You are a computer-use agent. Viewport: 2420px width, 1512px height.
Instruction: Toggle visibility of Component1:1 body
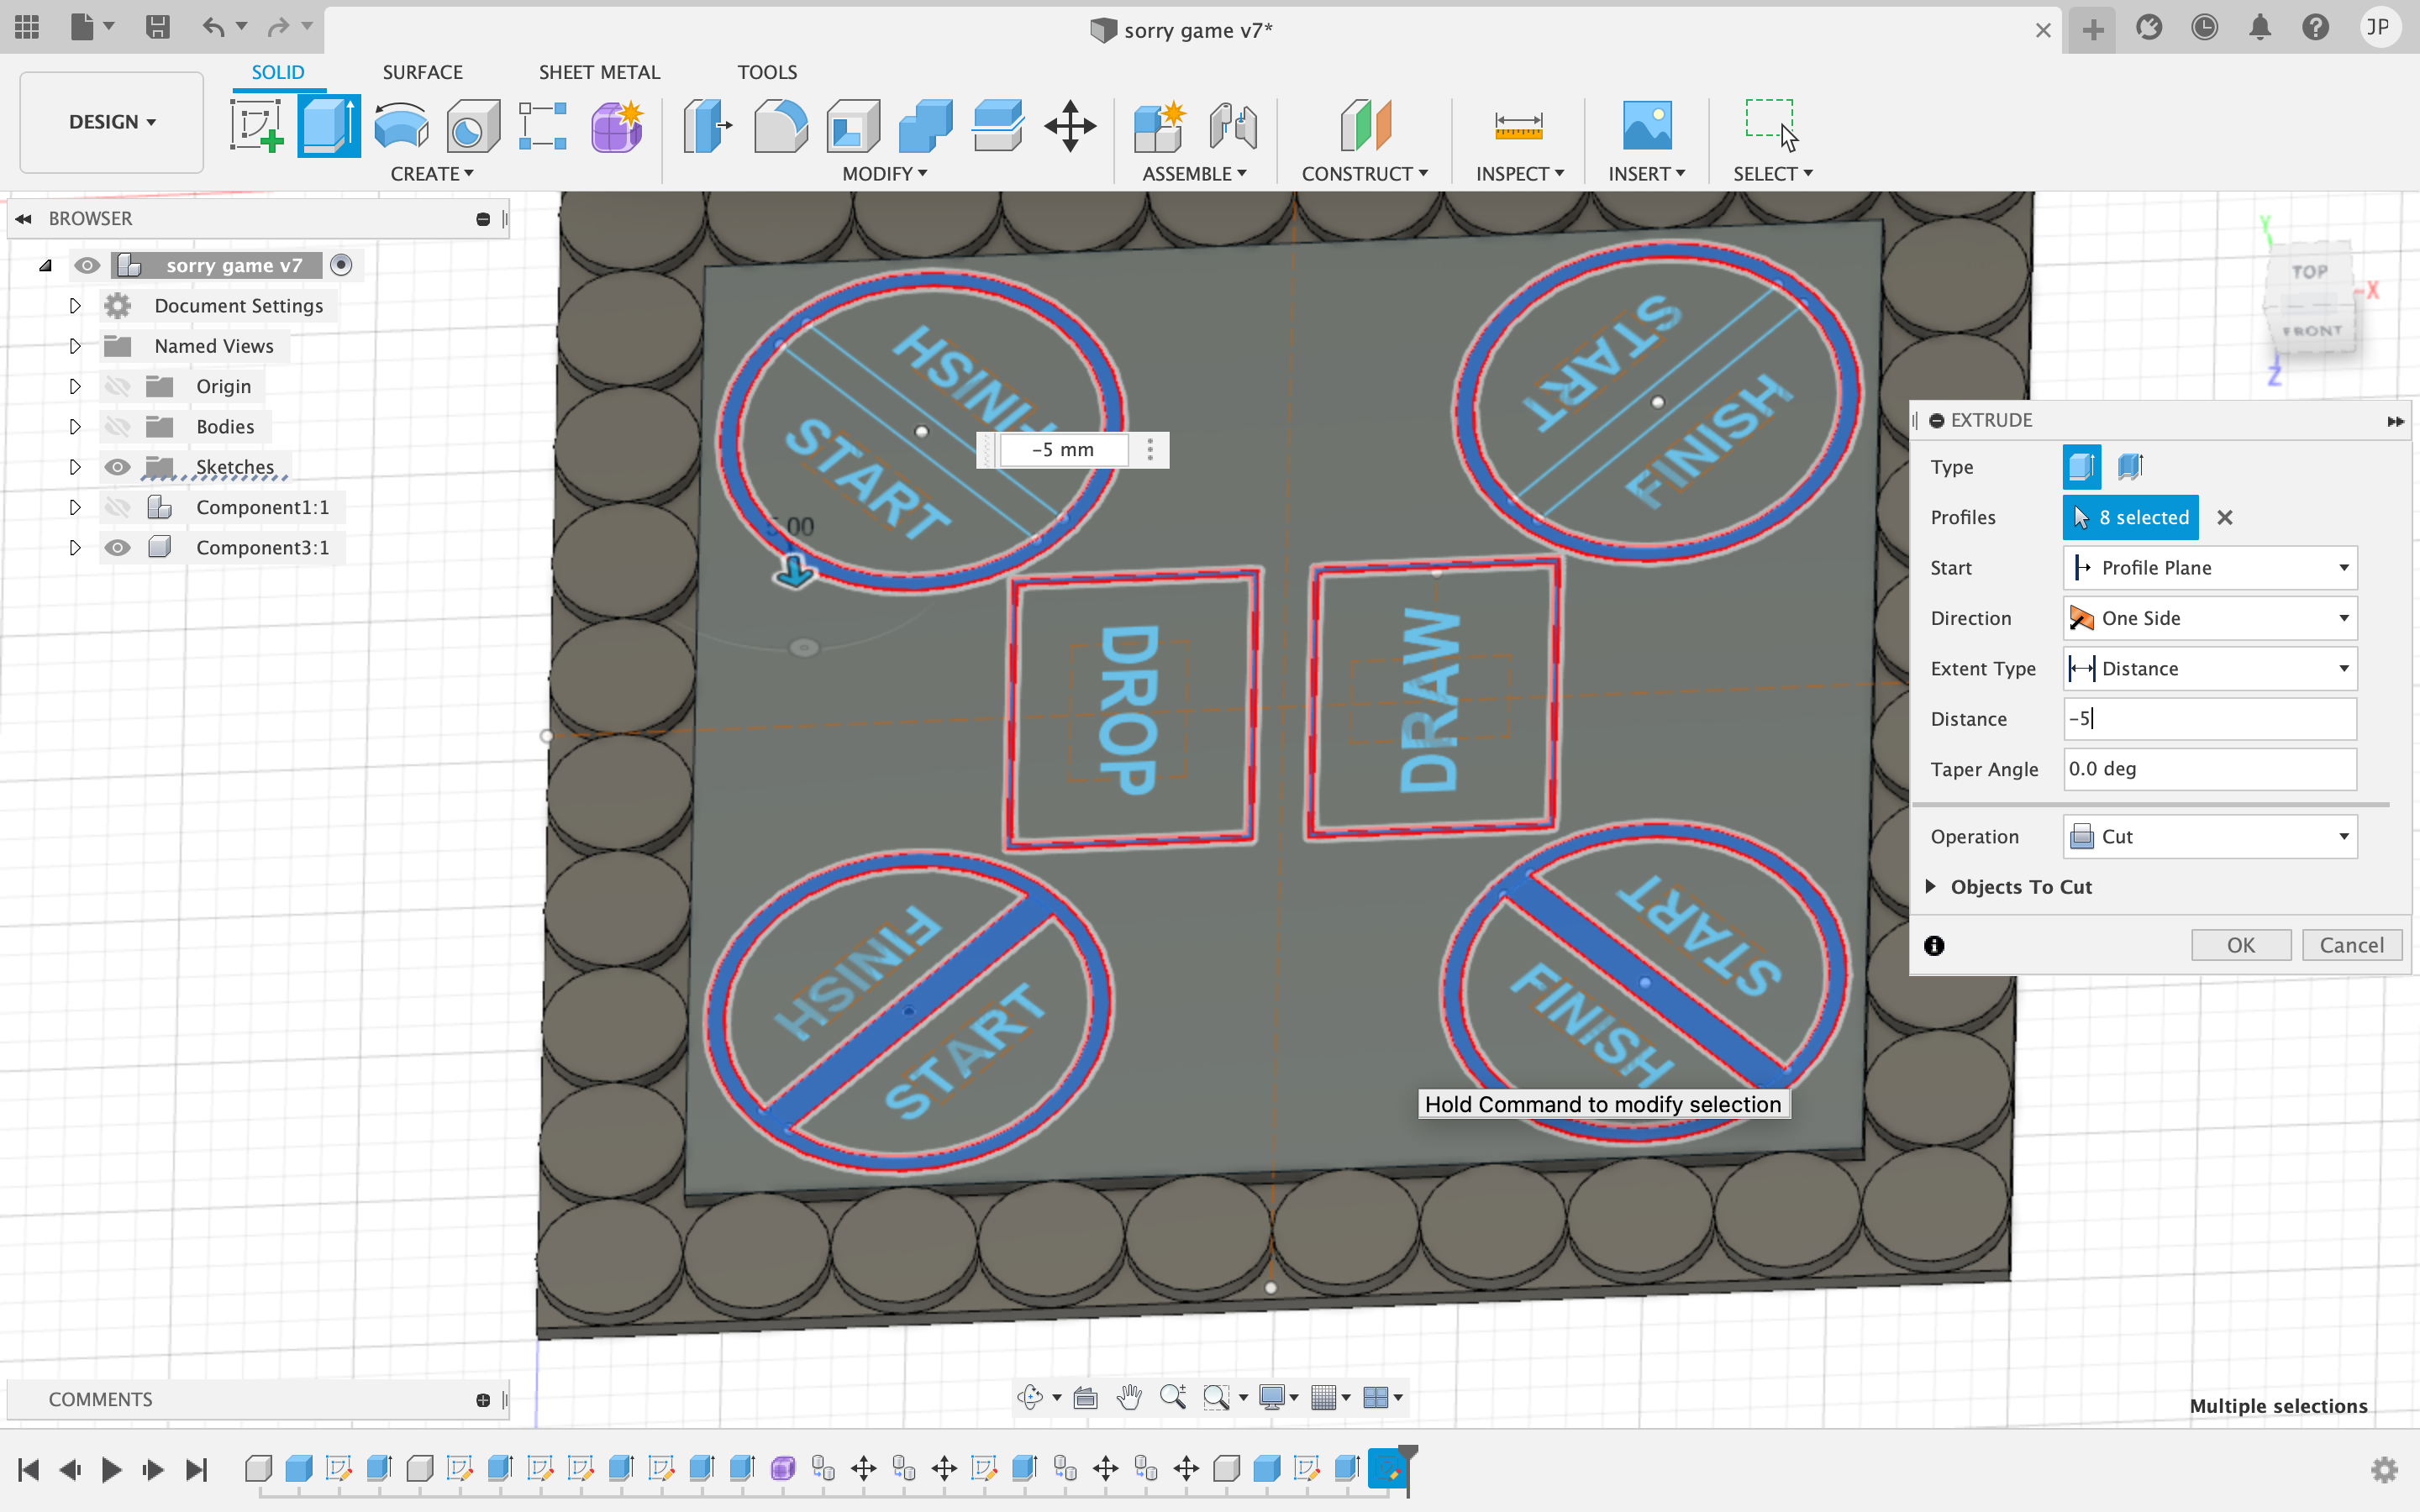point(113,505)
